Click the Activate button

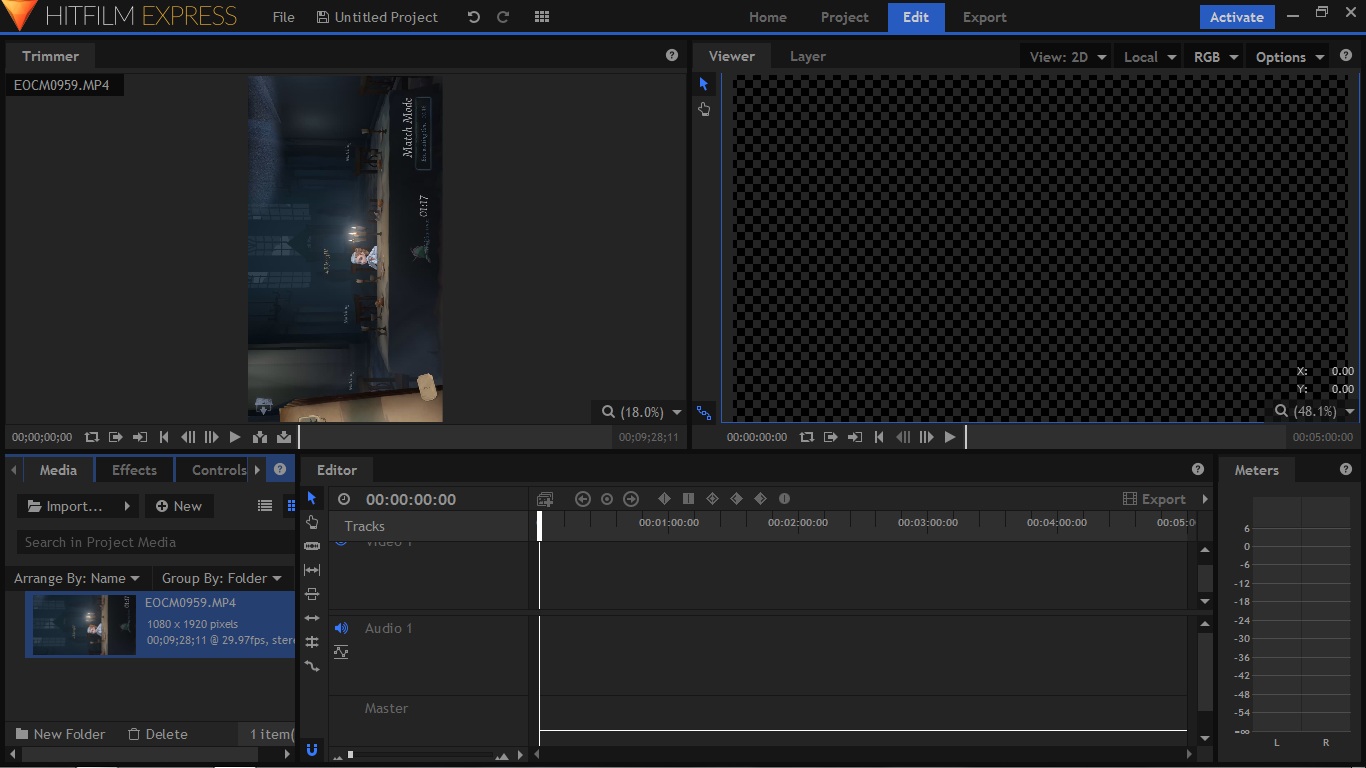coord(1237,17)
